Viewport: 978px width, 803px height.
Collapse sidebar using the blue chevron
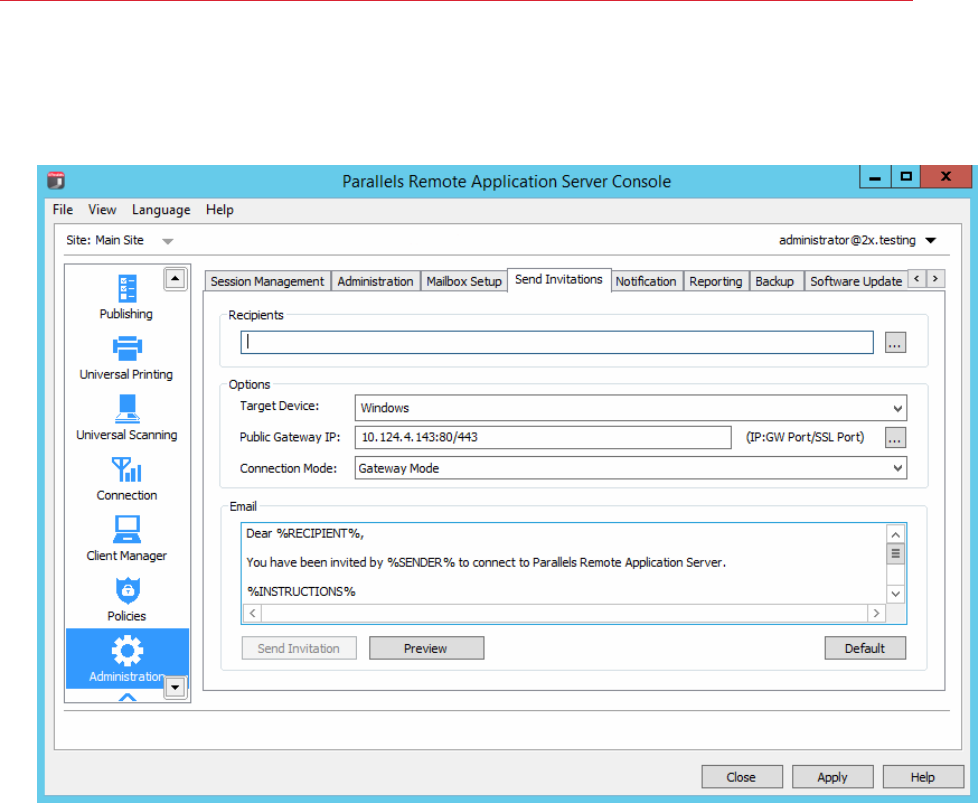[x=127, y=697]
